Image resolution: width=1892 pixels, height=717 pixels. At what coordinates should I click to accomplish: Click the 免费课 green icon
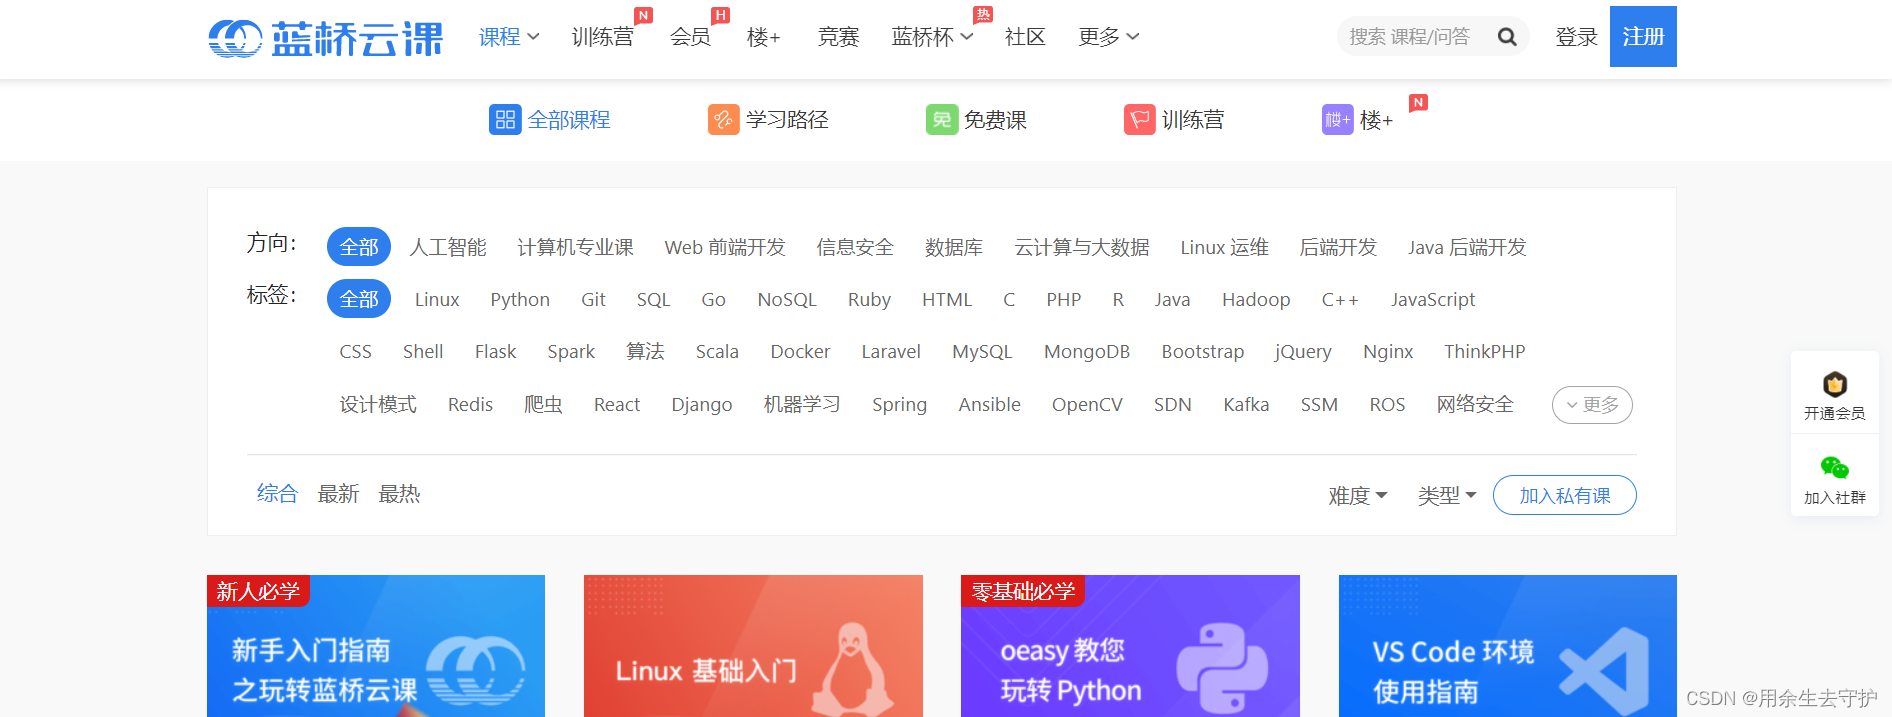pos(941,120)
